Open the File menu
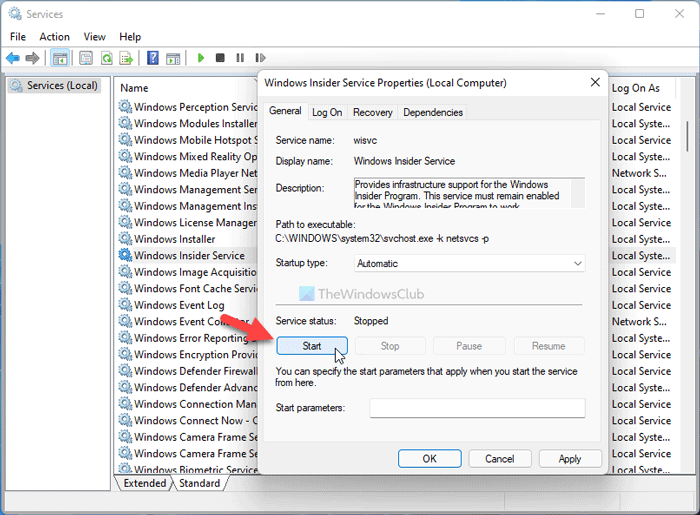Viewport: 700px width, 515px height. pos(18,37)
